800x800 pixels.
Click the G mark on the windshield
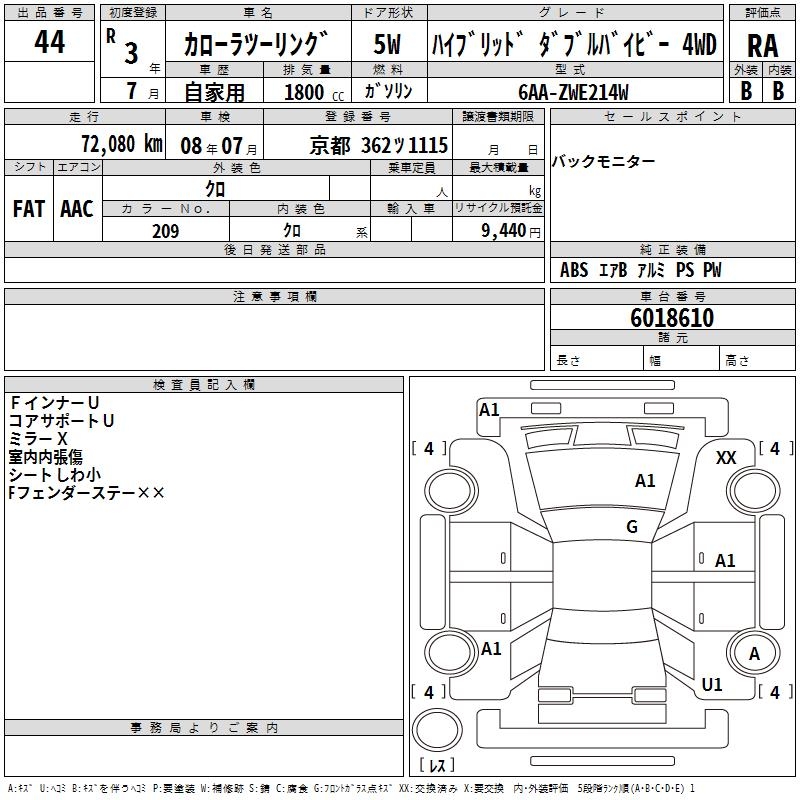pos(632,527)
